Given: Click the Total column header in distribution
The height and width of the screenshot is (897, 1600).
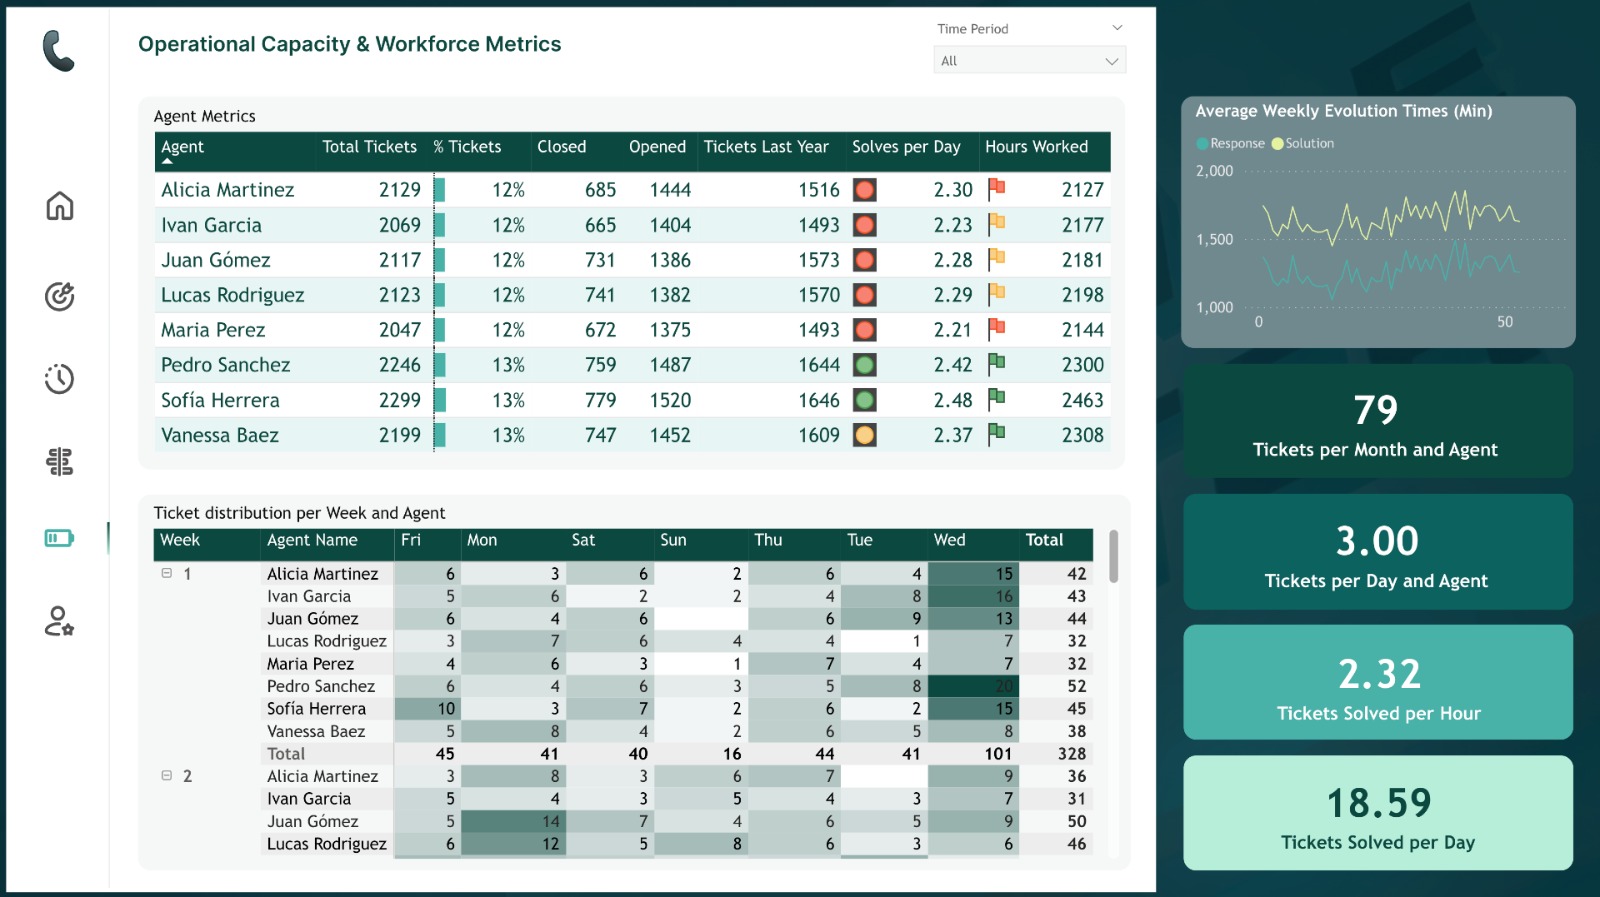Looking at the screenshot, I should (1044, 540).
